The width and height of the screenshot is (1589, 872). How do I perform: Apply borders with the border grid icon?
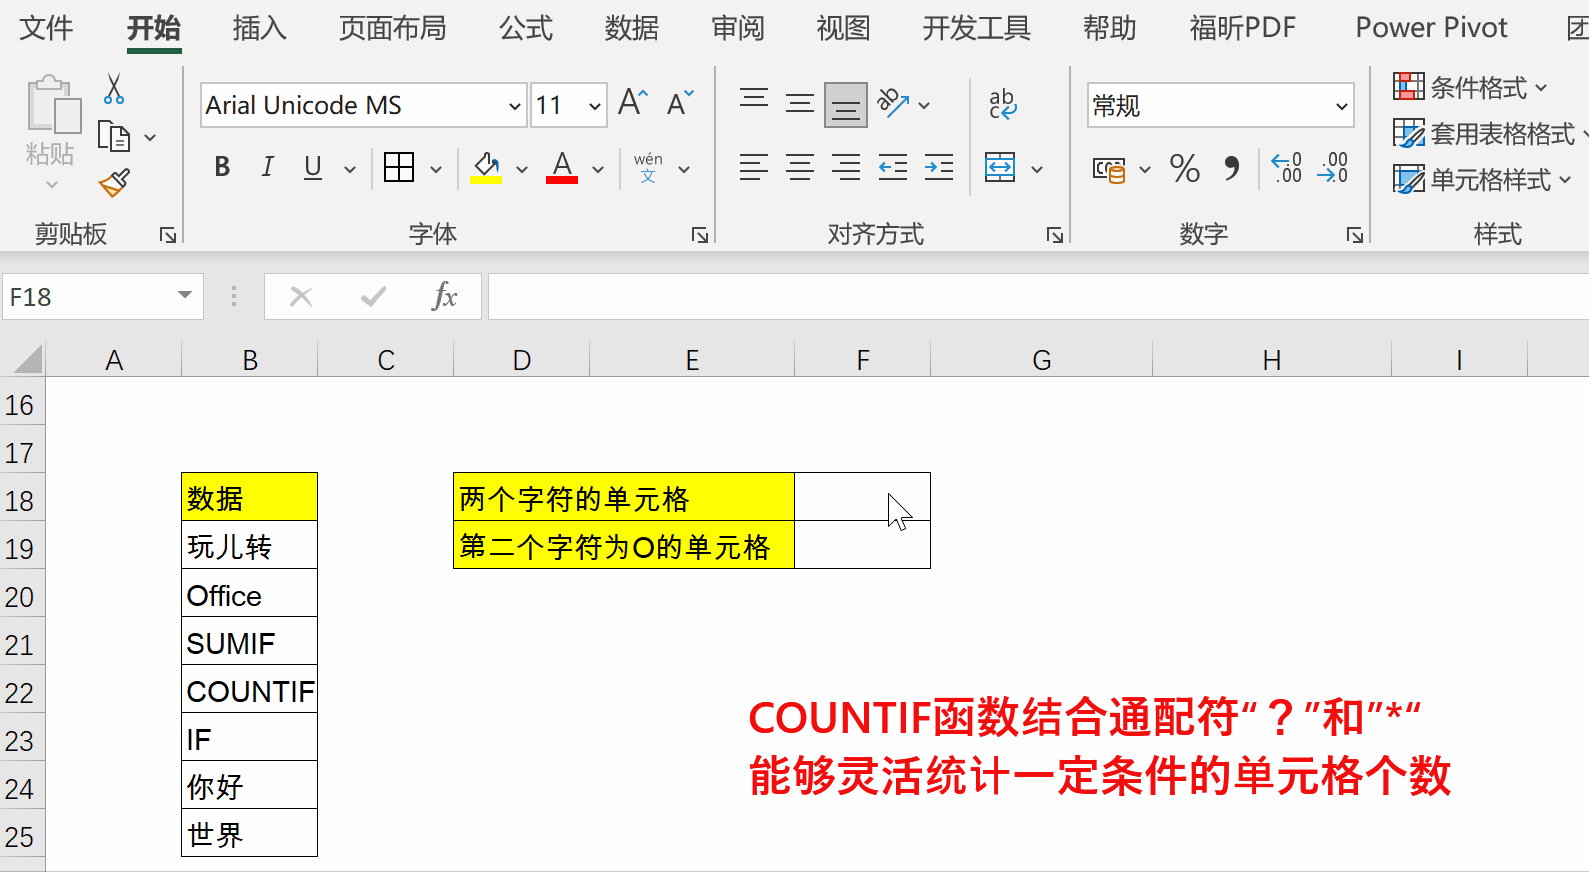coord(399,167)
